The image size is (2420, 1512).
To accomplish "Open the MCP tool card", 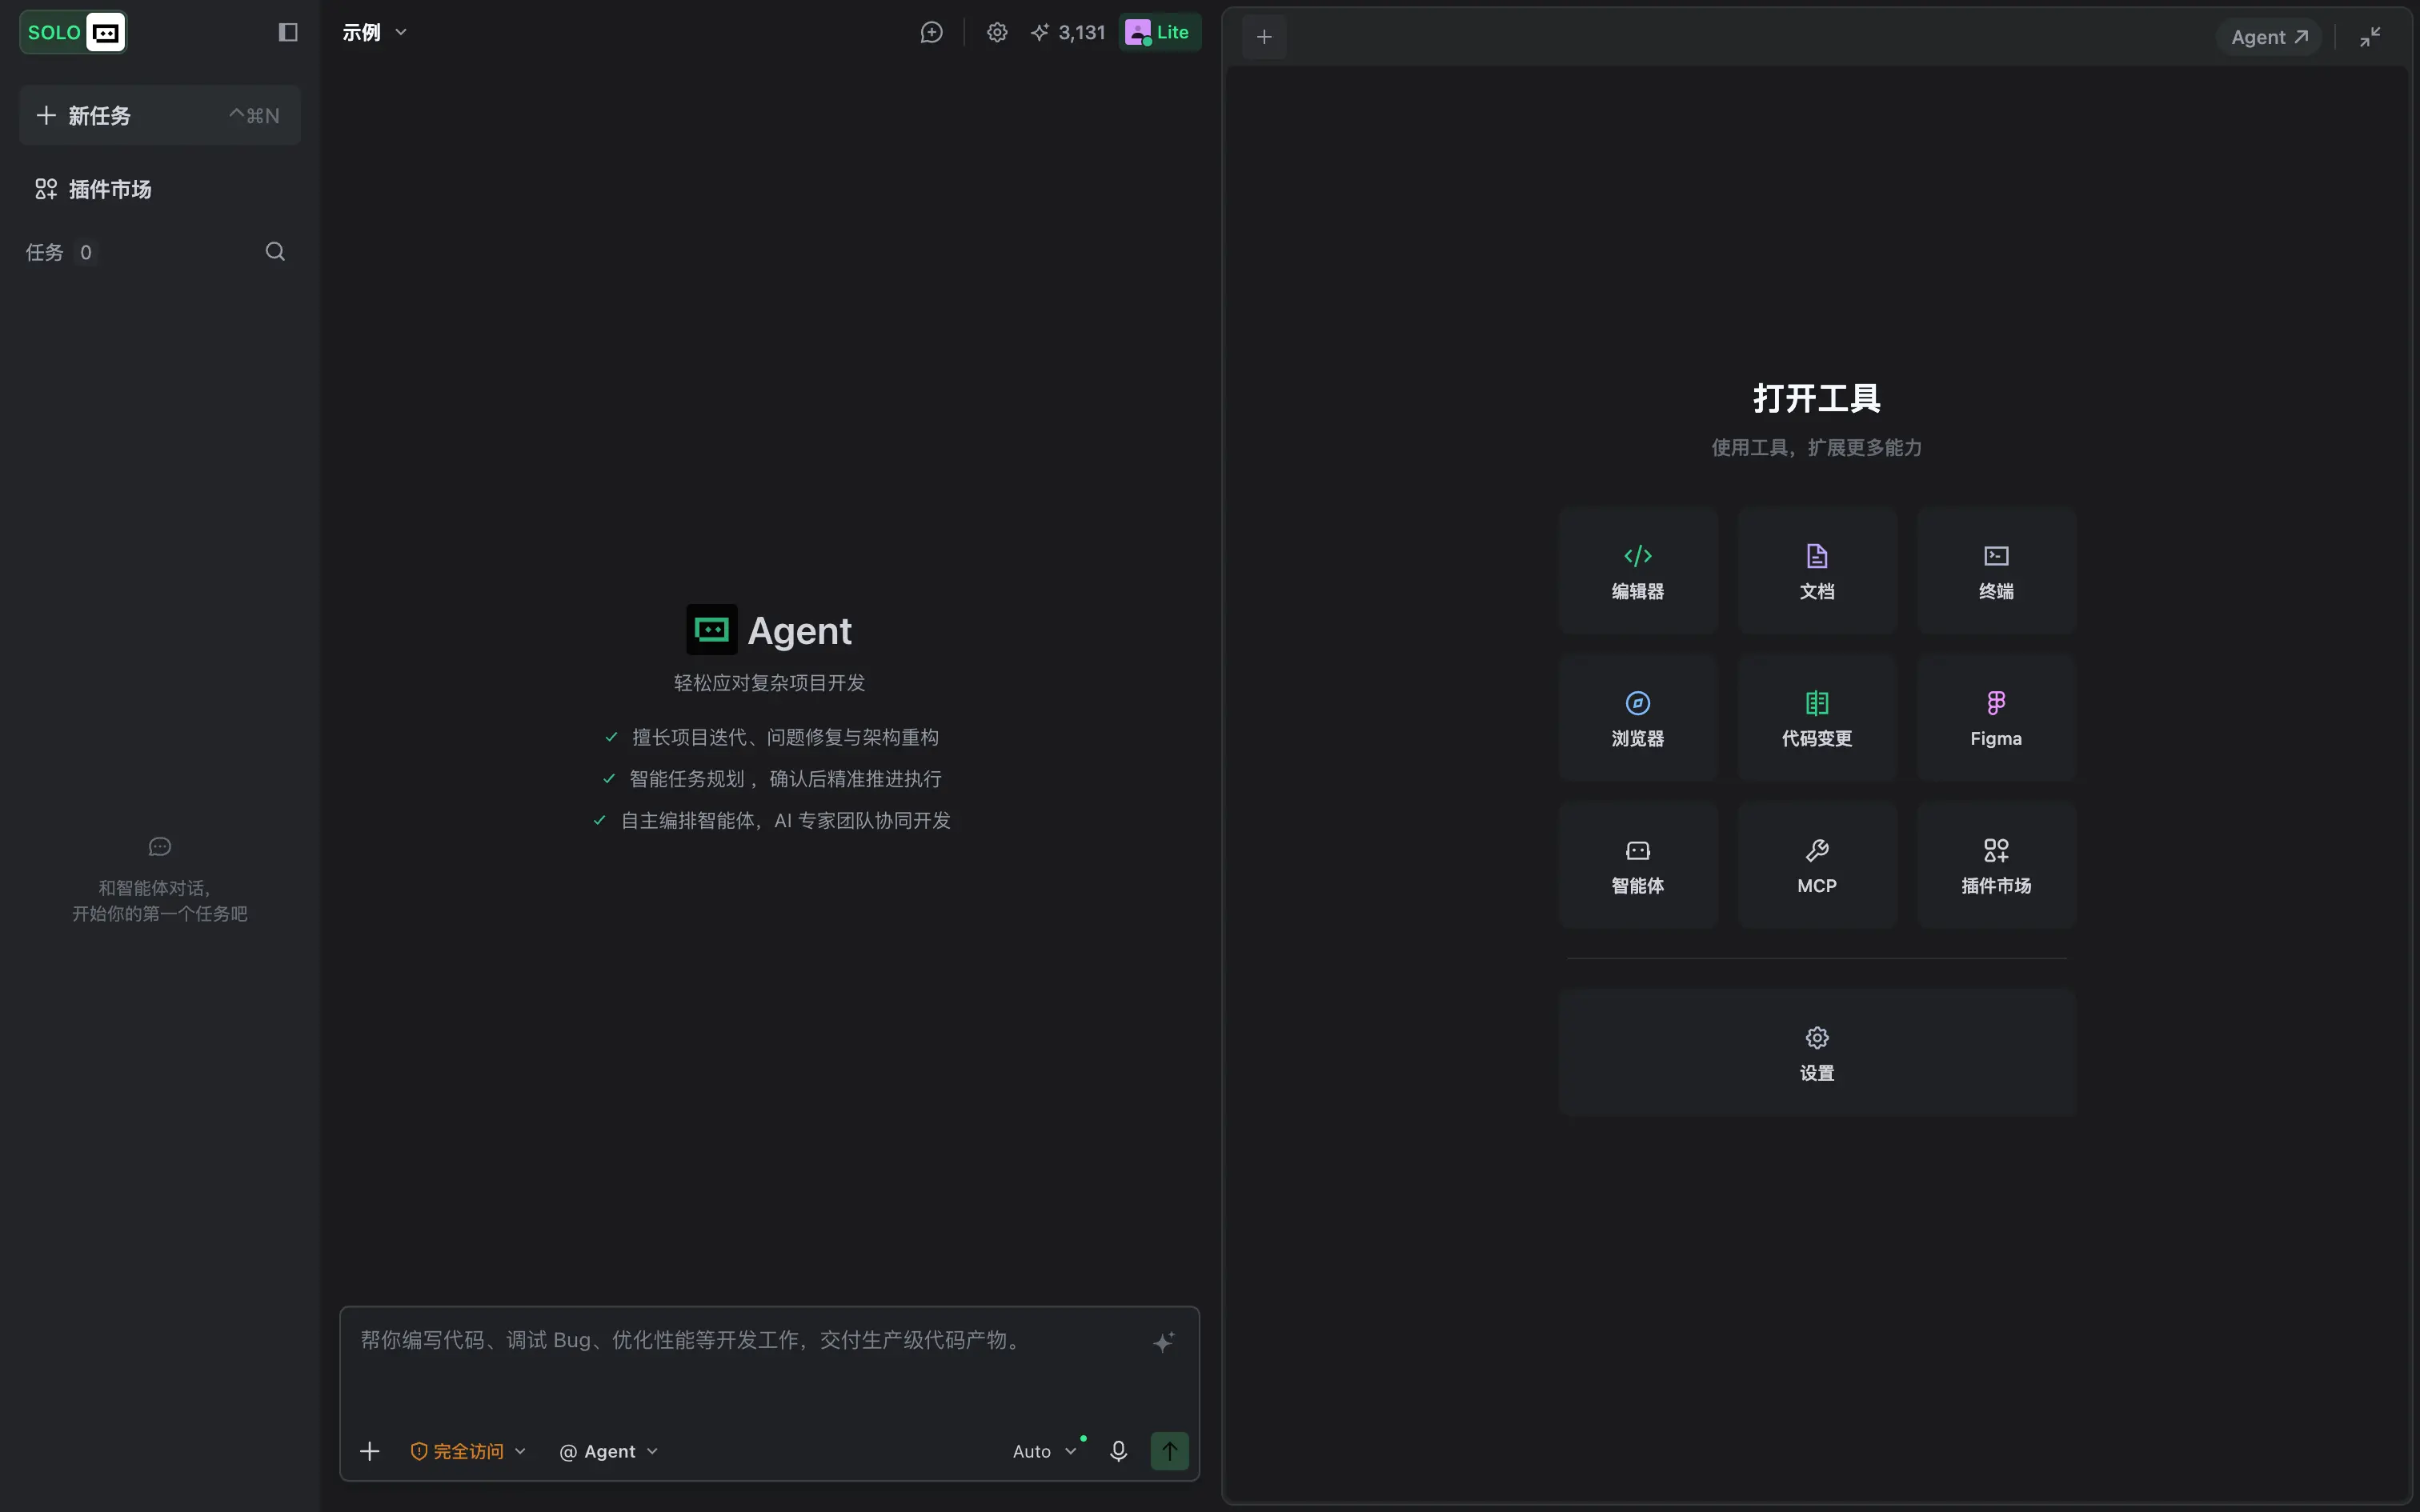I will (x=1817, y=865).
